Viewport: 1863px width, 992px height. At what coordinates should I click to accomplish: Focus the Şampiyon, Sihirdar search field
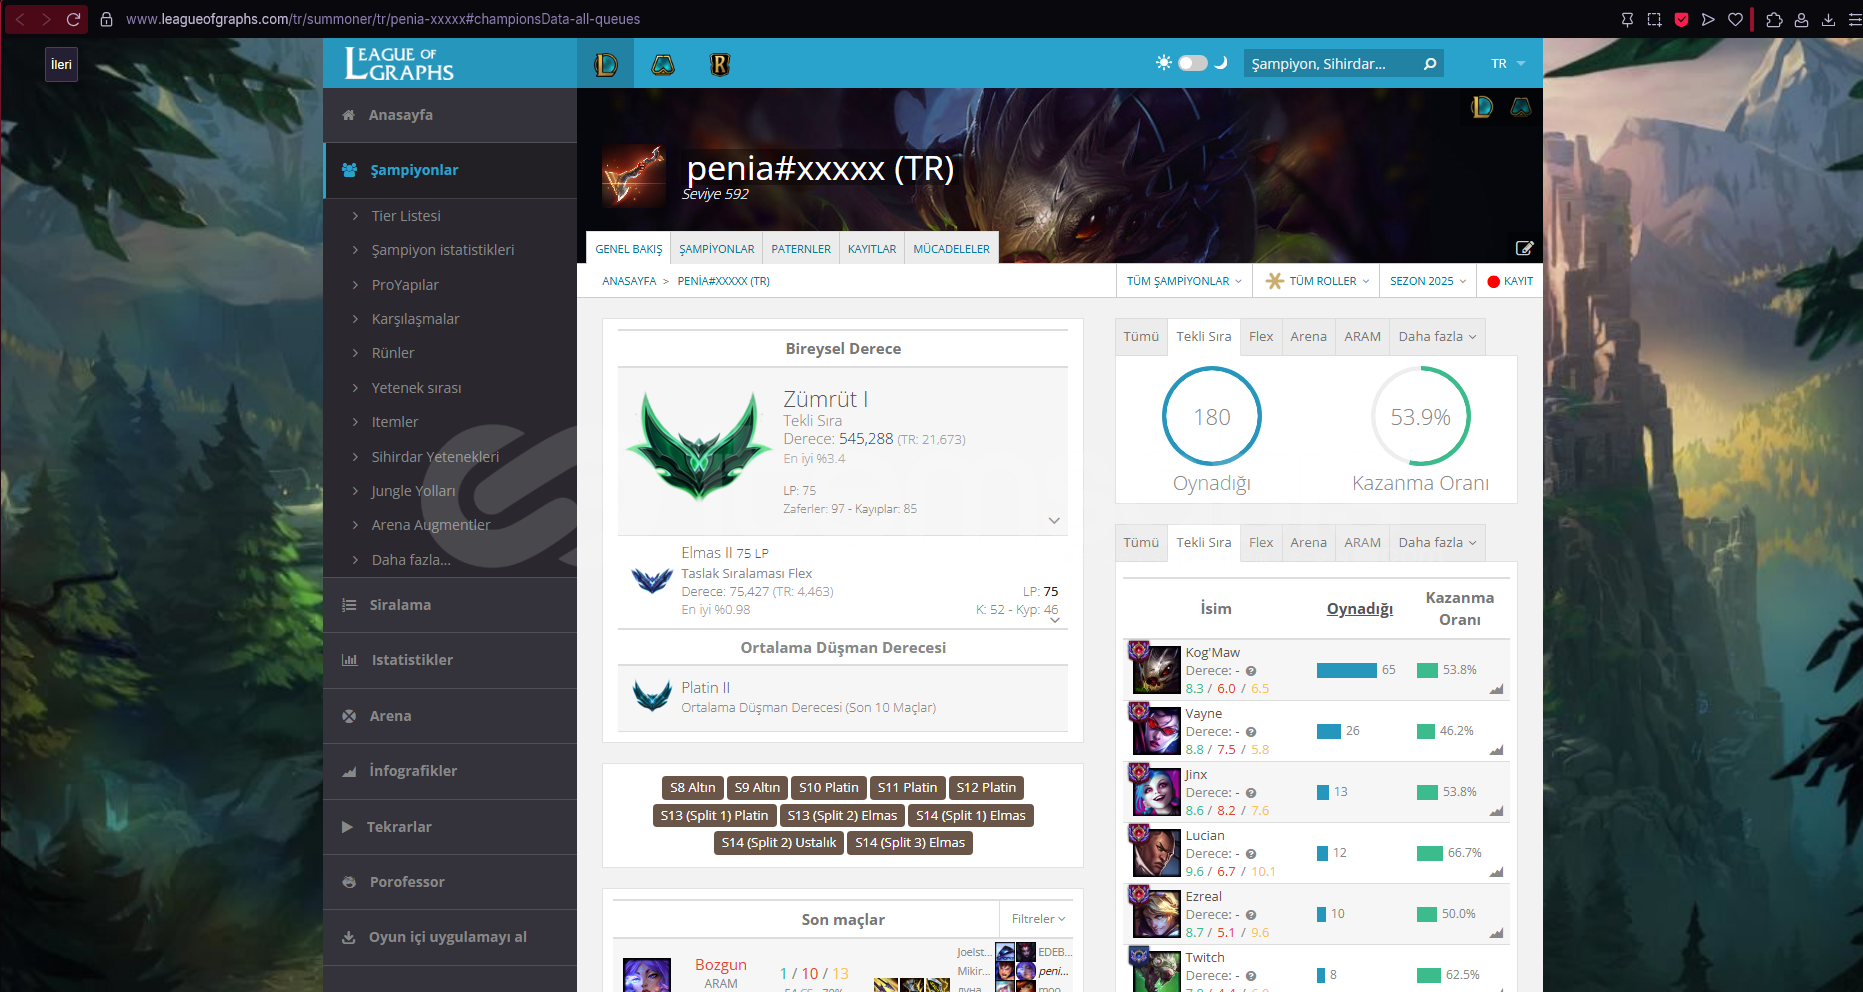(x=1333, y=64)
